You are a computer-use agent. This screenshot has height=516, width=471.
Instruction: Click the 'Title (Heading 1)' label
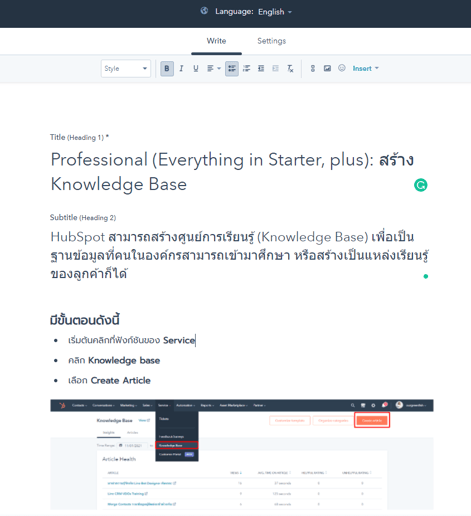79,137
